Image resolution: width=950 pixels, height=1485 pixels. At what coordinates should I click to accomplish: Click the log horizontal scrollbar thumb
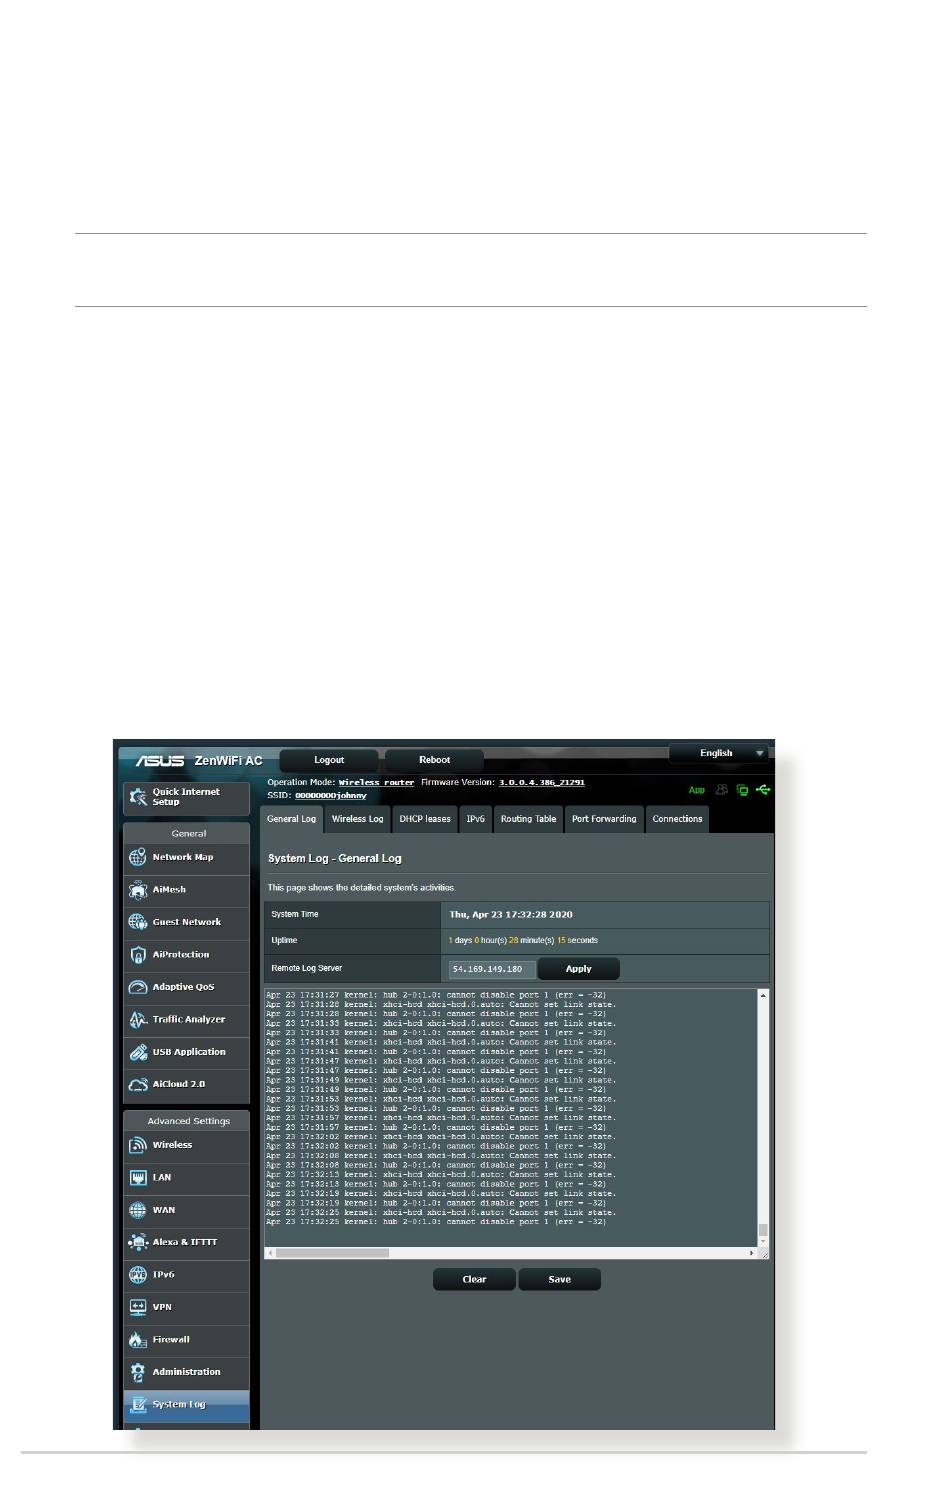pos(332,1252)
